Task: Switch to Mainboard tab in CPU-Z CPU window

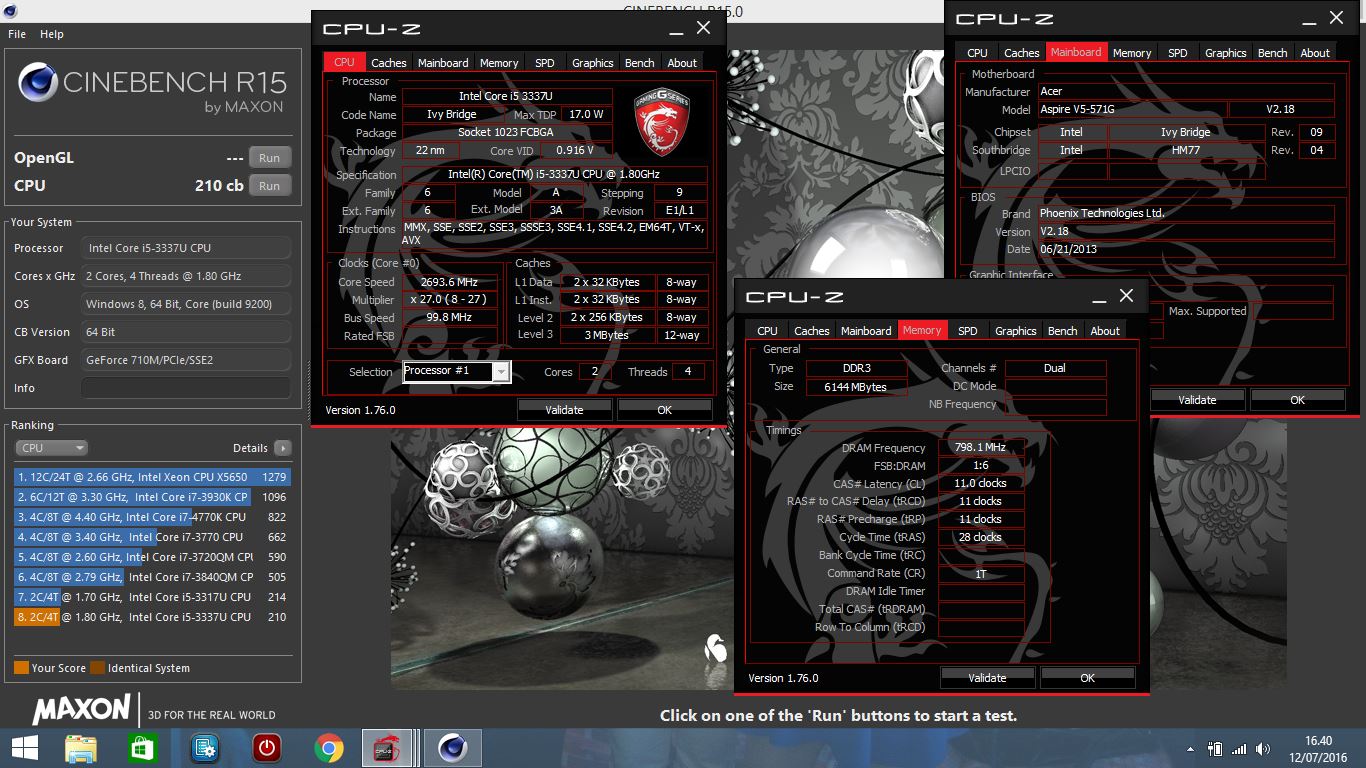Action: 444,62
